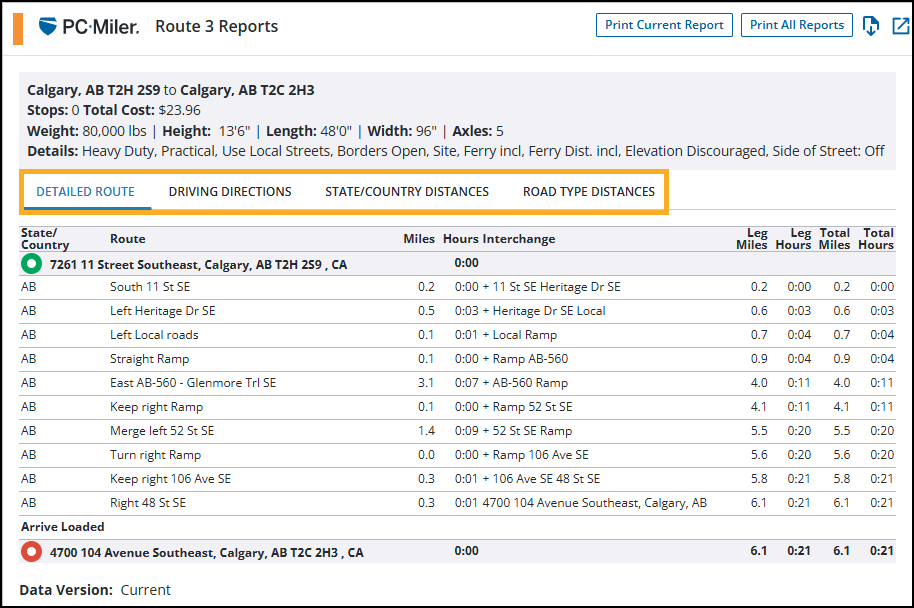Select the South 11 St SE row
This screenshot has width=914, height=608.
pos(457,287)
